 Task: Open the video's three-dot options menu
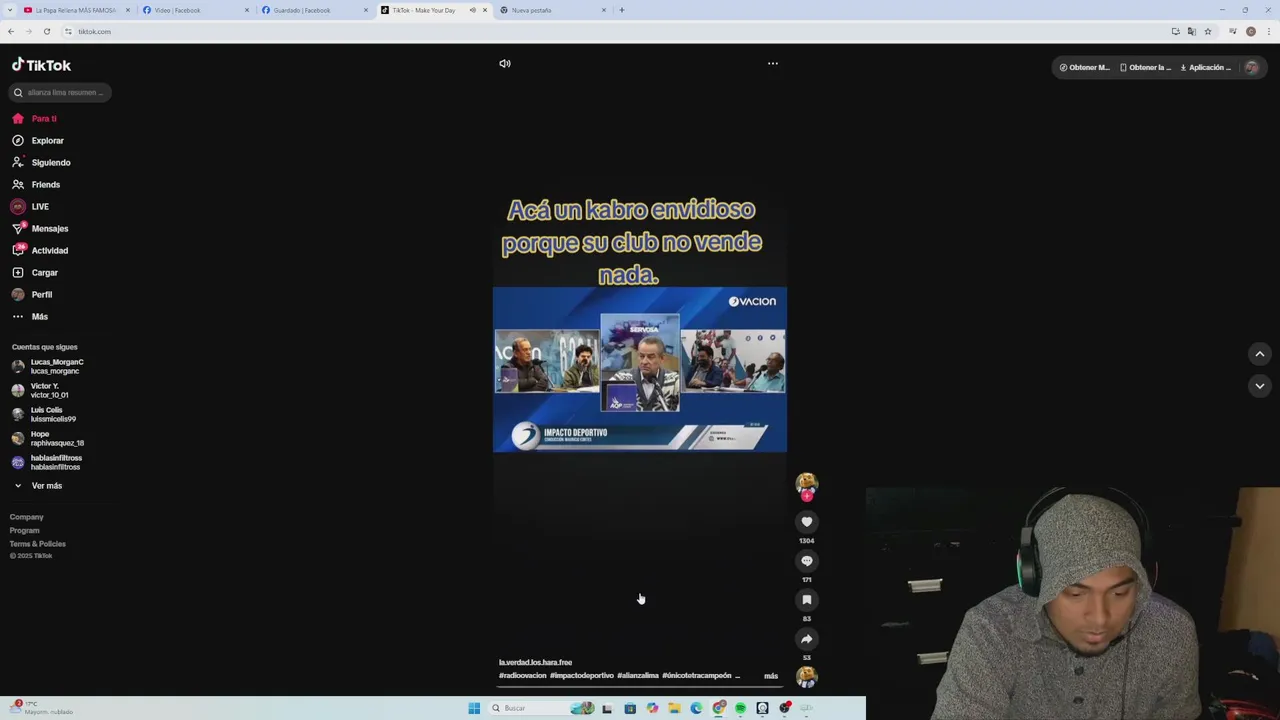point(773,63)
